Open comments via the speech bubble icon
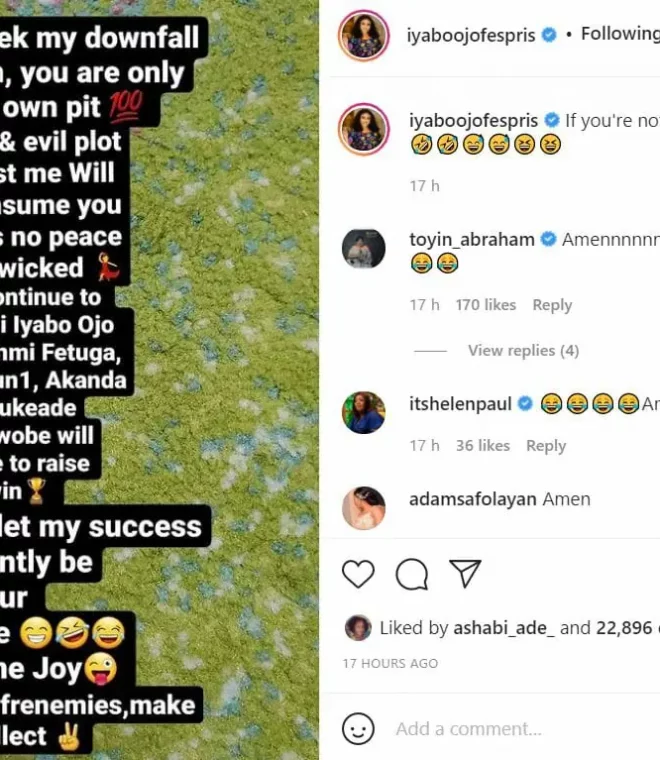Screen dimensions: 660x760 tap(411, 573)
